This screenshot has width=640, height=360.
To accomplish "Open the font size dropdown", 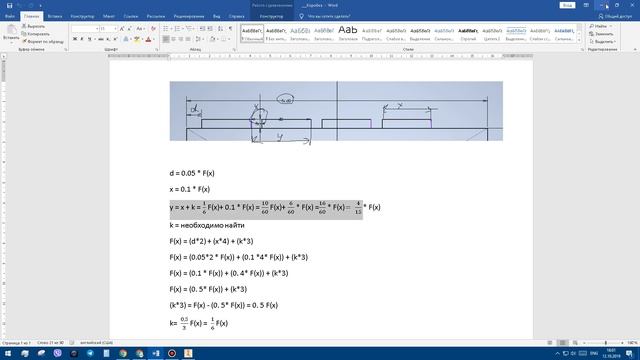I will [x=116, y=29].
